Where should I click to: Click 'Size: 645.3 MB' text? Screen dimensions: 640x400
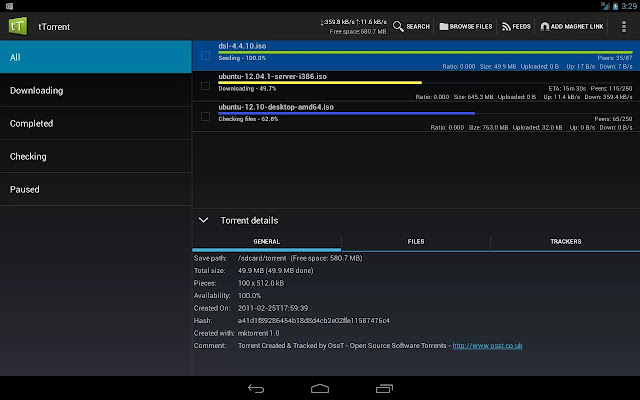click(x=473, y=97)
